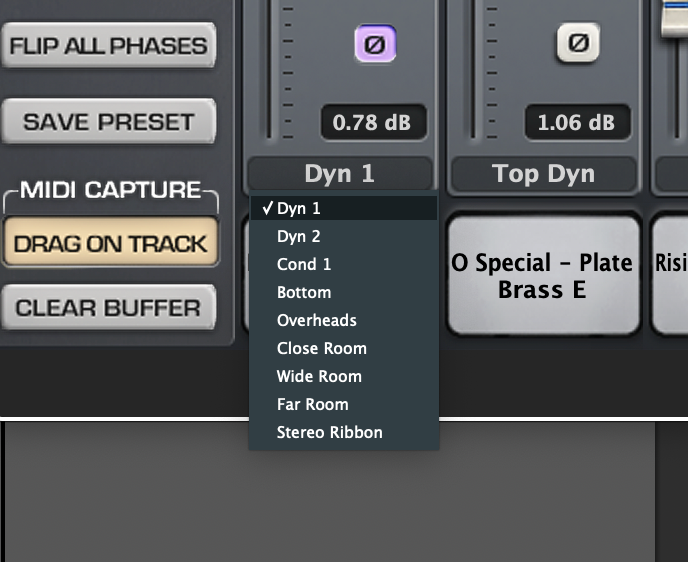
Task: Clear the MIDI capture buffer
Action: tap(109, 307)
